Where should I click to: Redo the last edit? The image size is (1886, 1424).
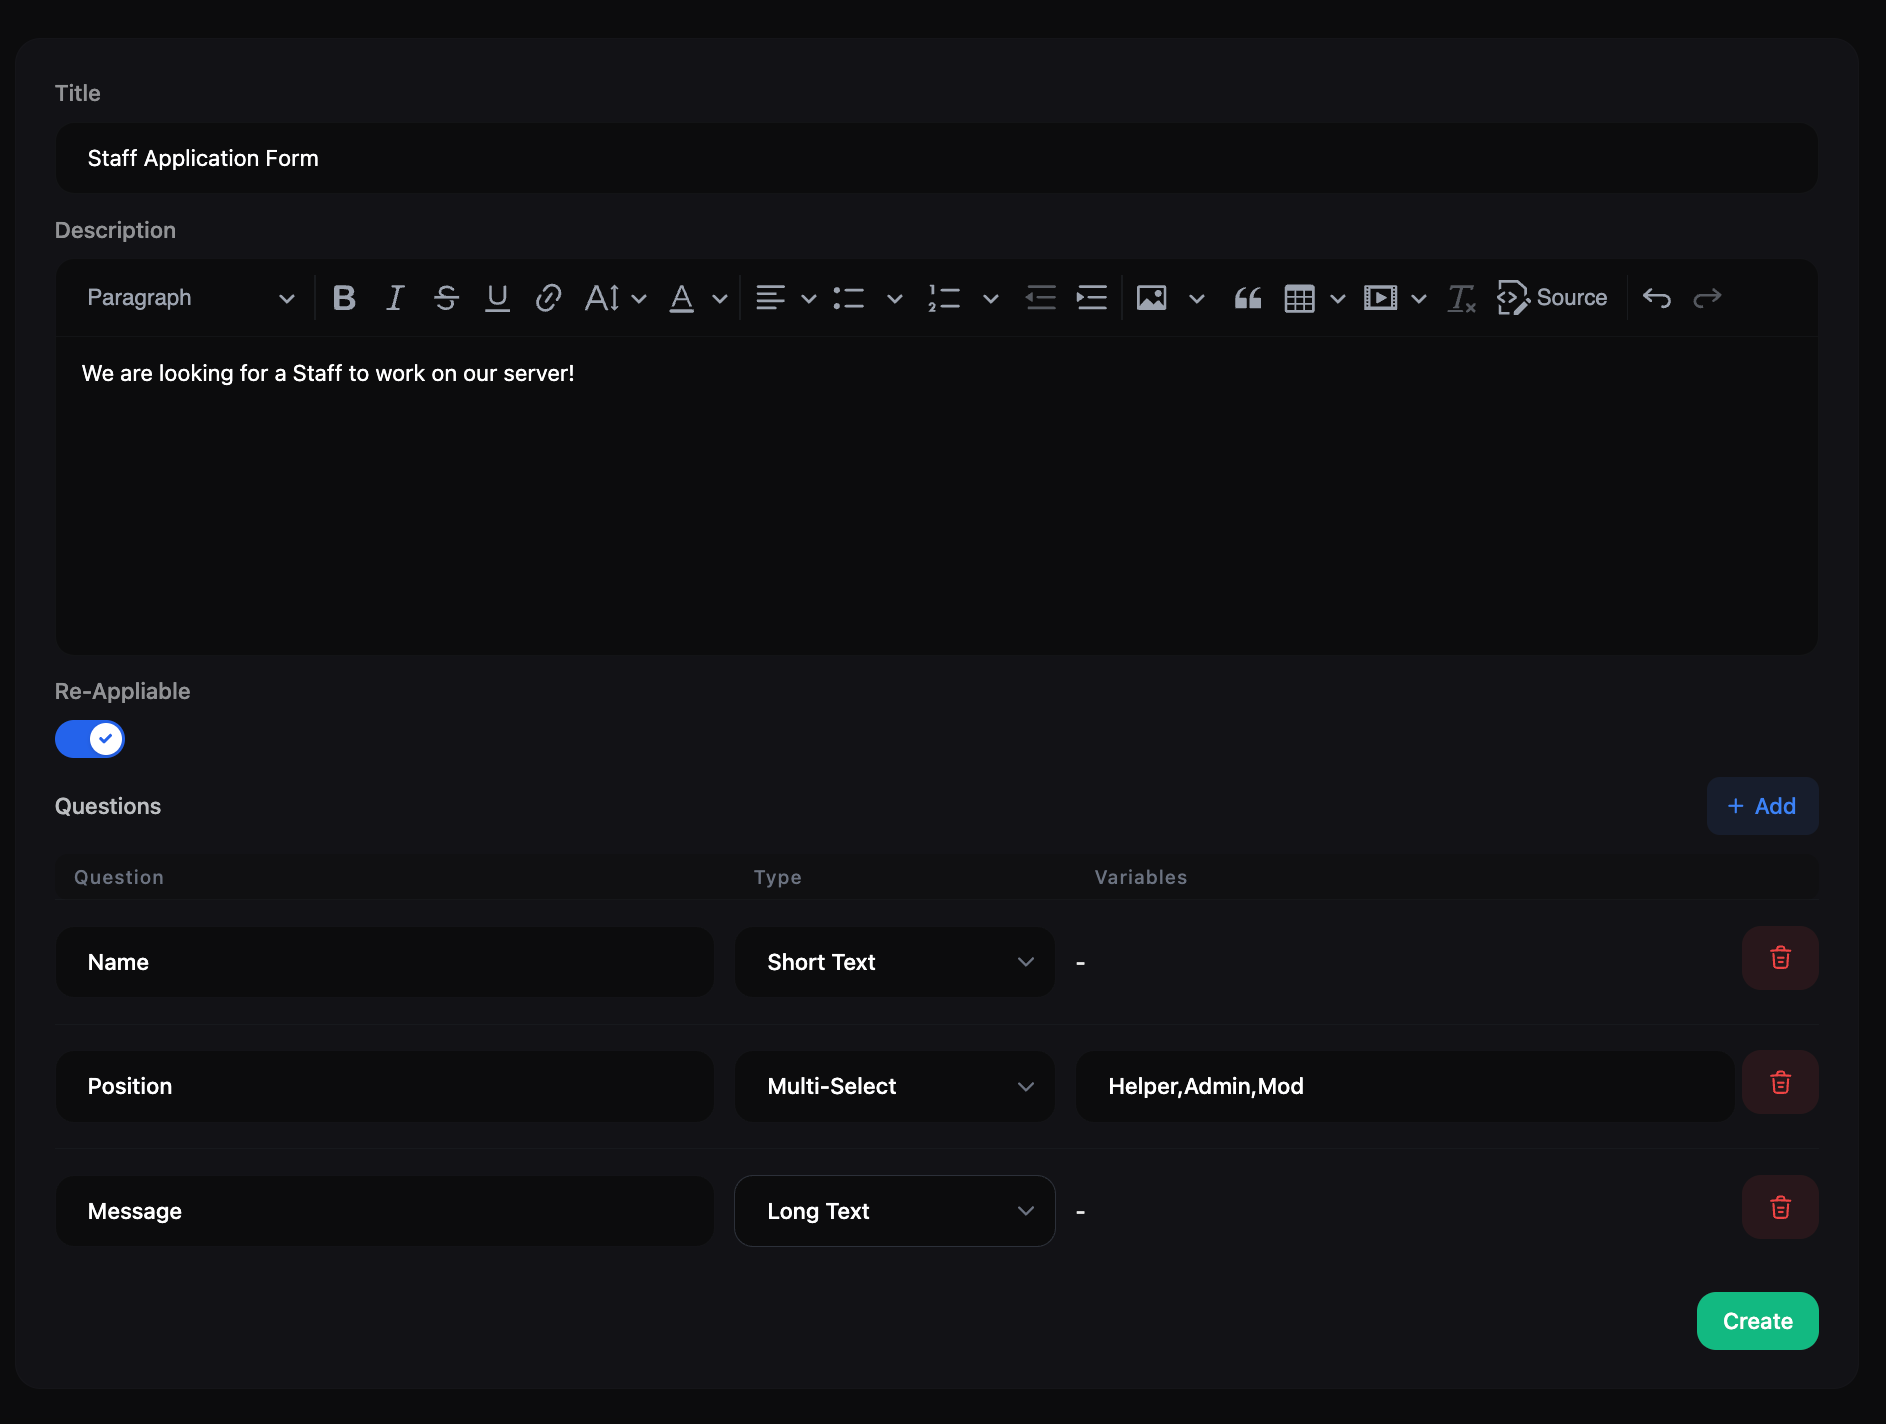1707,298
